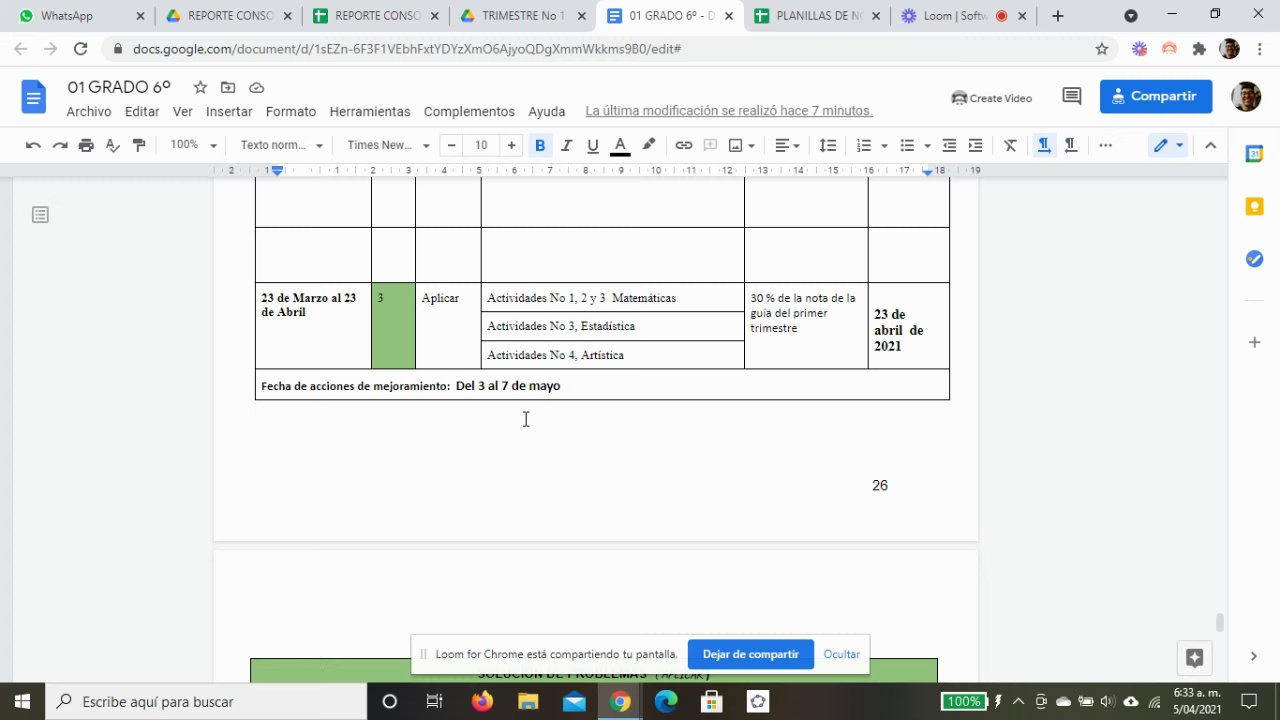Image resolution: width=1280 pixels, height=720 pixels.
Task: Click Dejar de compartir button
Action: (x=750, y=654)
